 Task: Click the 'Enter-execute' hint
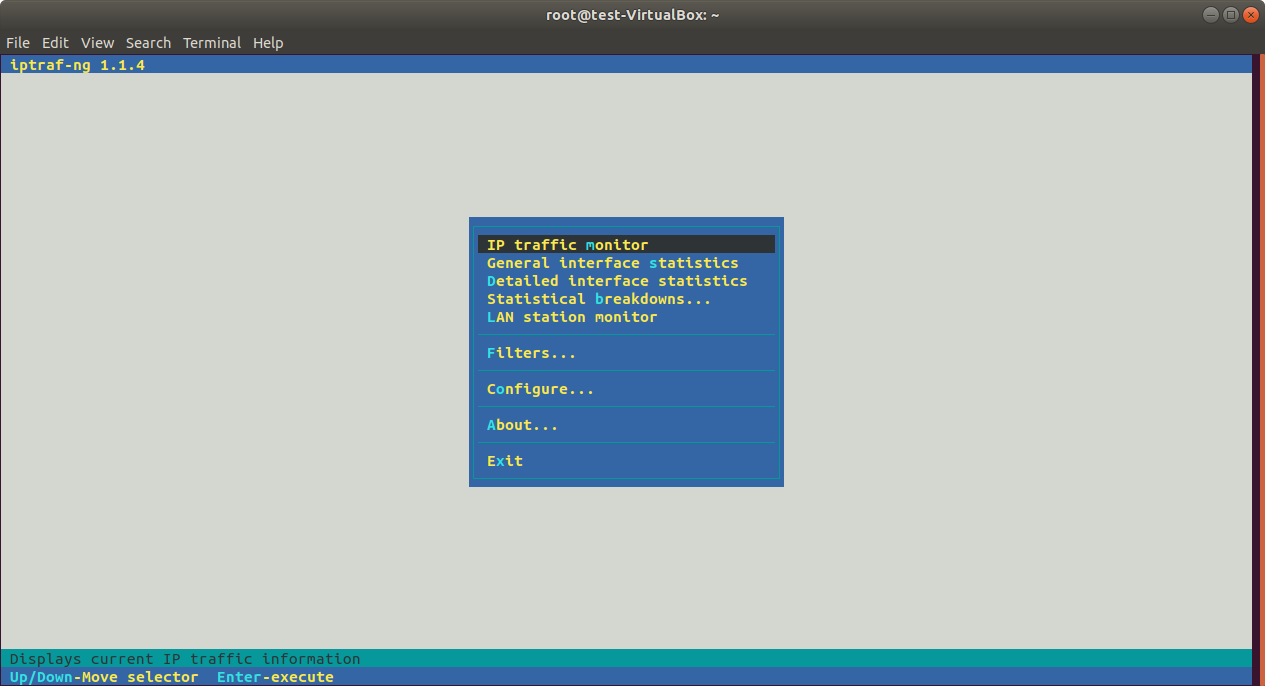(x=275, y=677)
